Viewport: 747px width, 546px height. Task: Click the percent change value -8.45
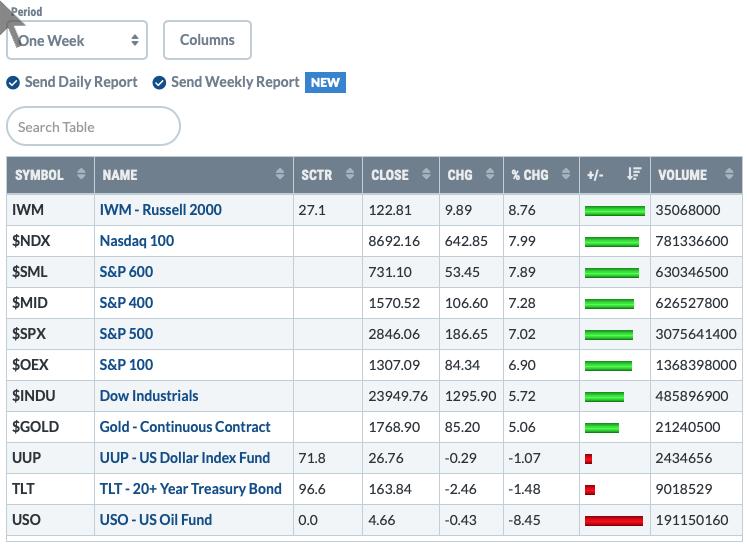(x=524, y=520)
